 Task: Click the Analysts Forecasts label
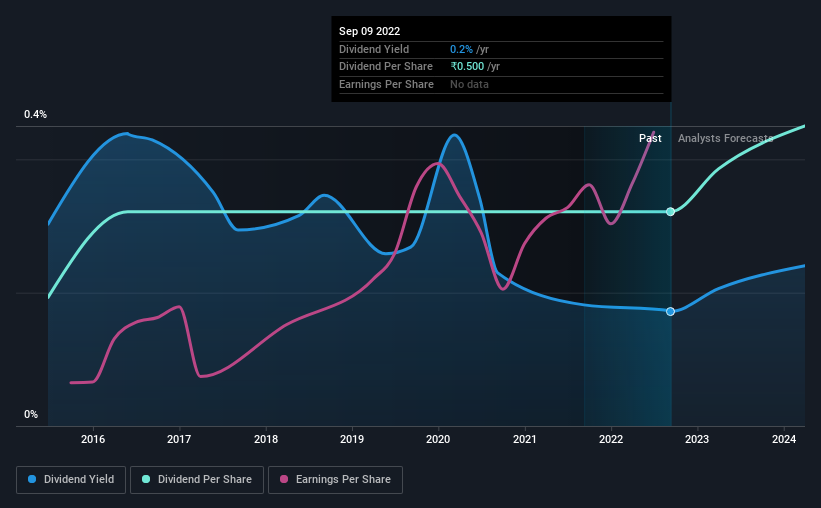coord(726,138)
